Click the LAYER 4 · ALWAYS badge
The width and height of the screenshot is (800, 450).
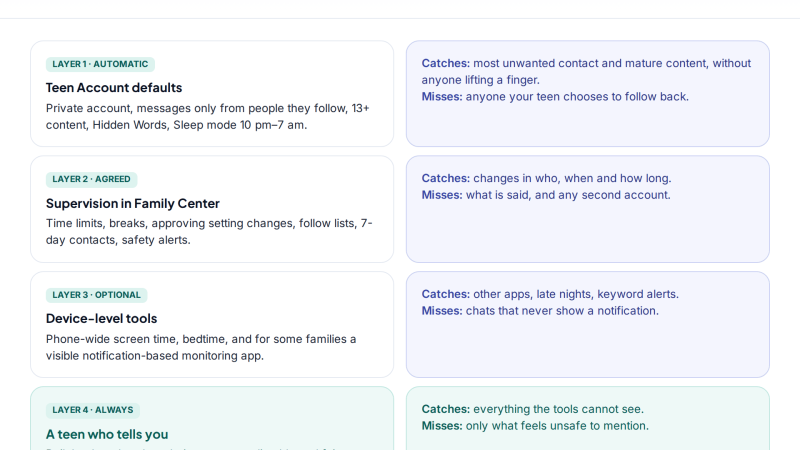click(x=93, y=410)
